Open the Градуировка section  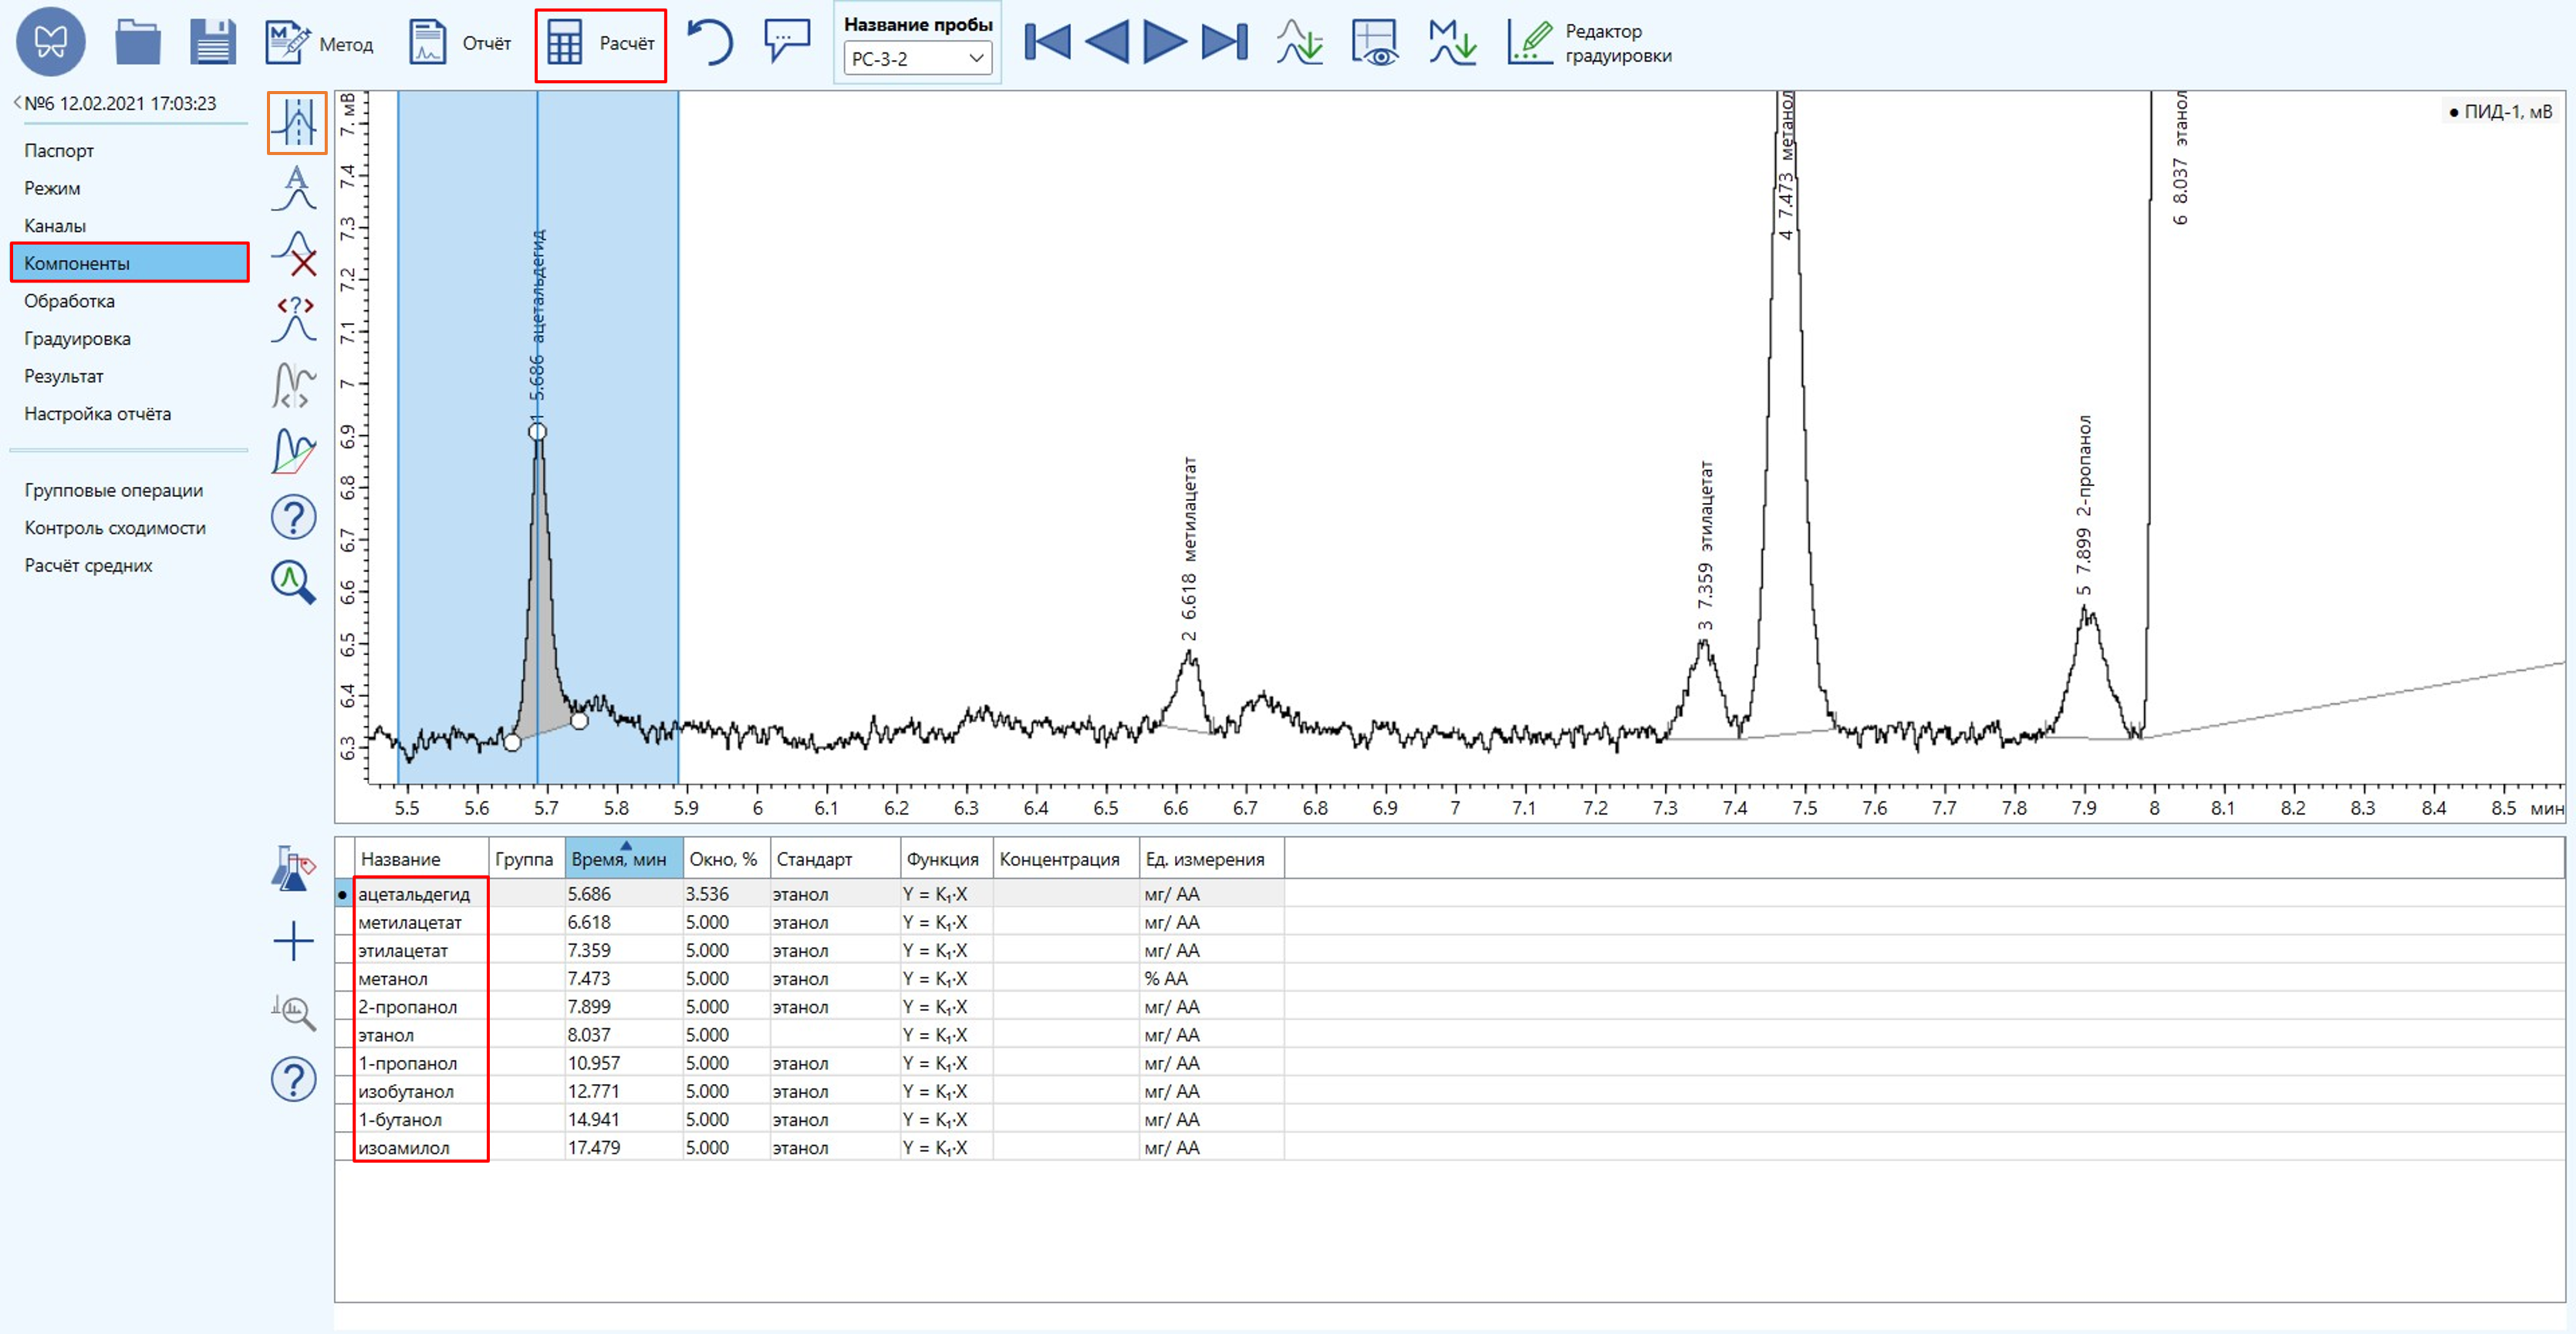pos(77,338)
